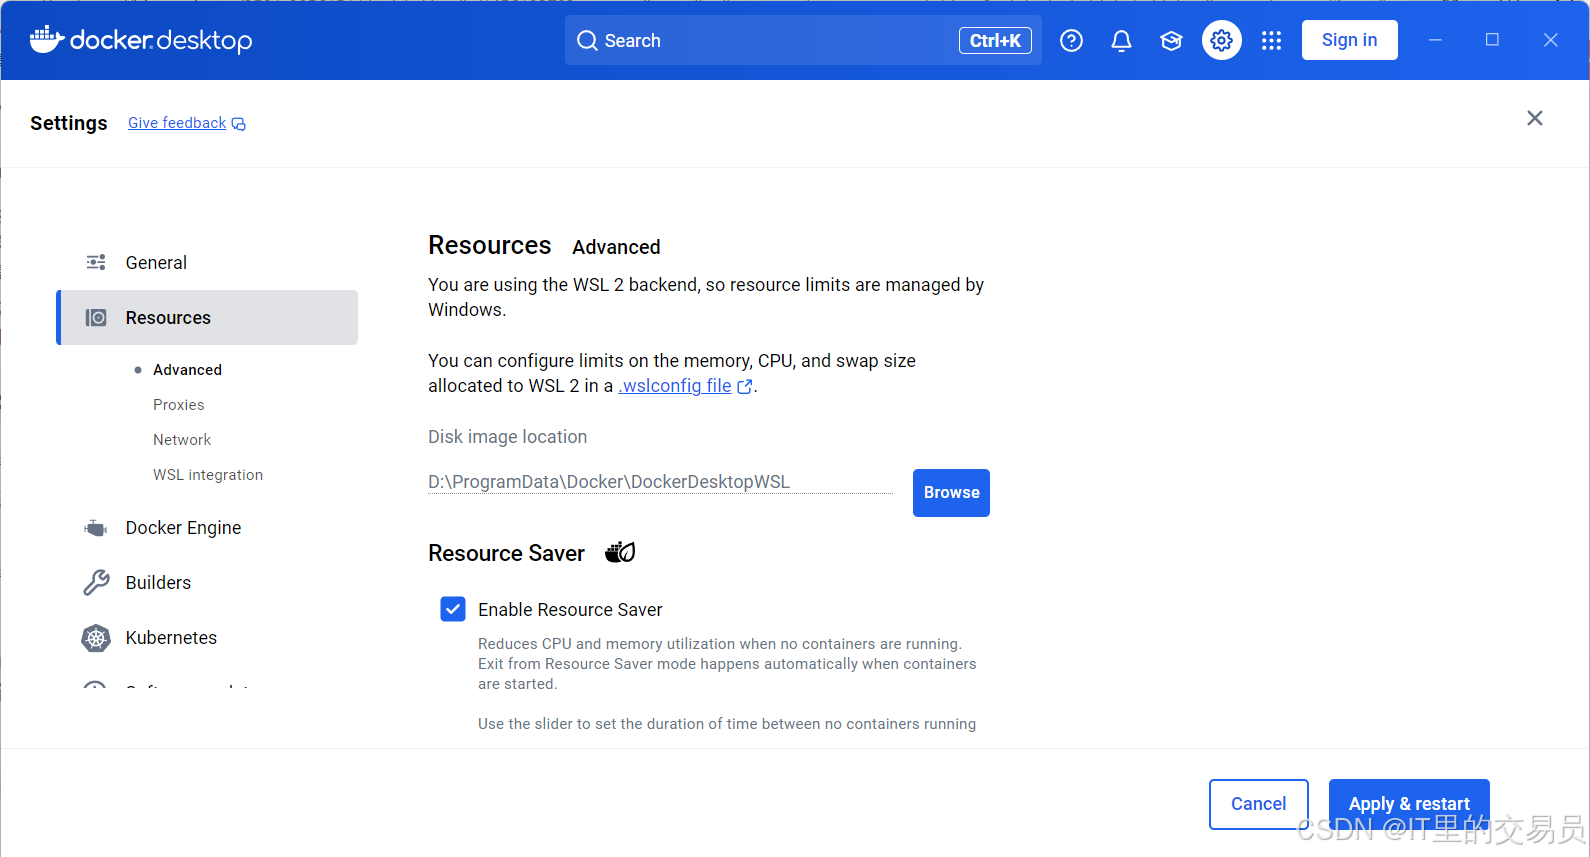Image resolution: width=1590 pixels, height=857 pixels.
Task: Click the Sign in button
Action: click(x=1349, y=40)
